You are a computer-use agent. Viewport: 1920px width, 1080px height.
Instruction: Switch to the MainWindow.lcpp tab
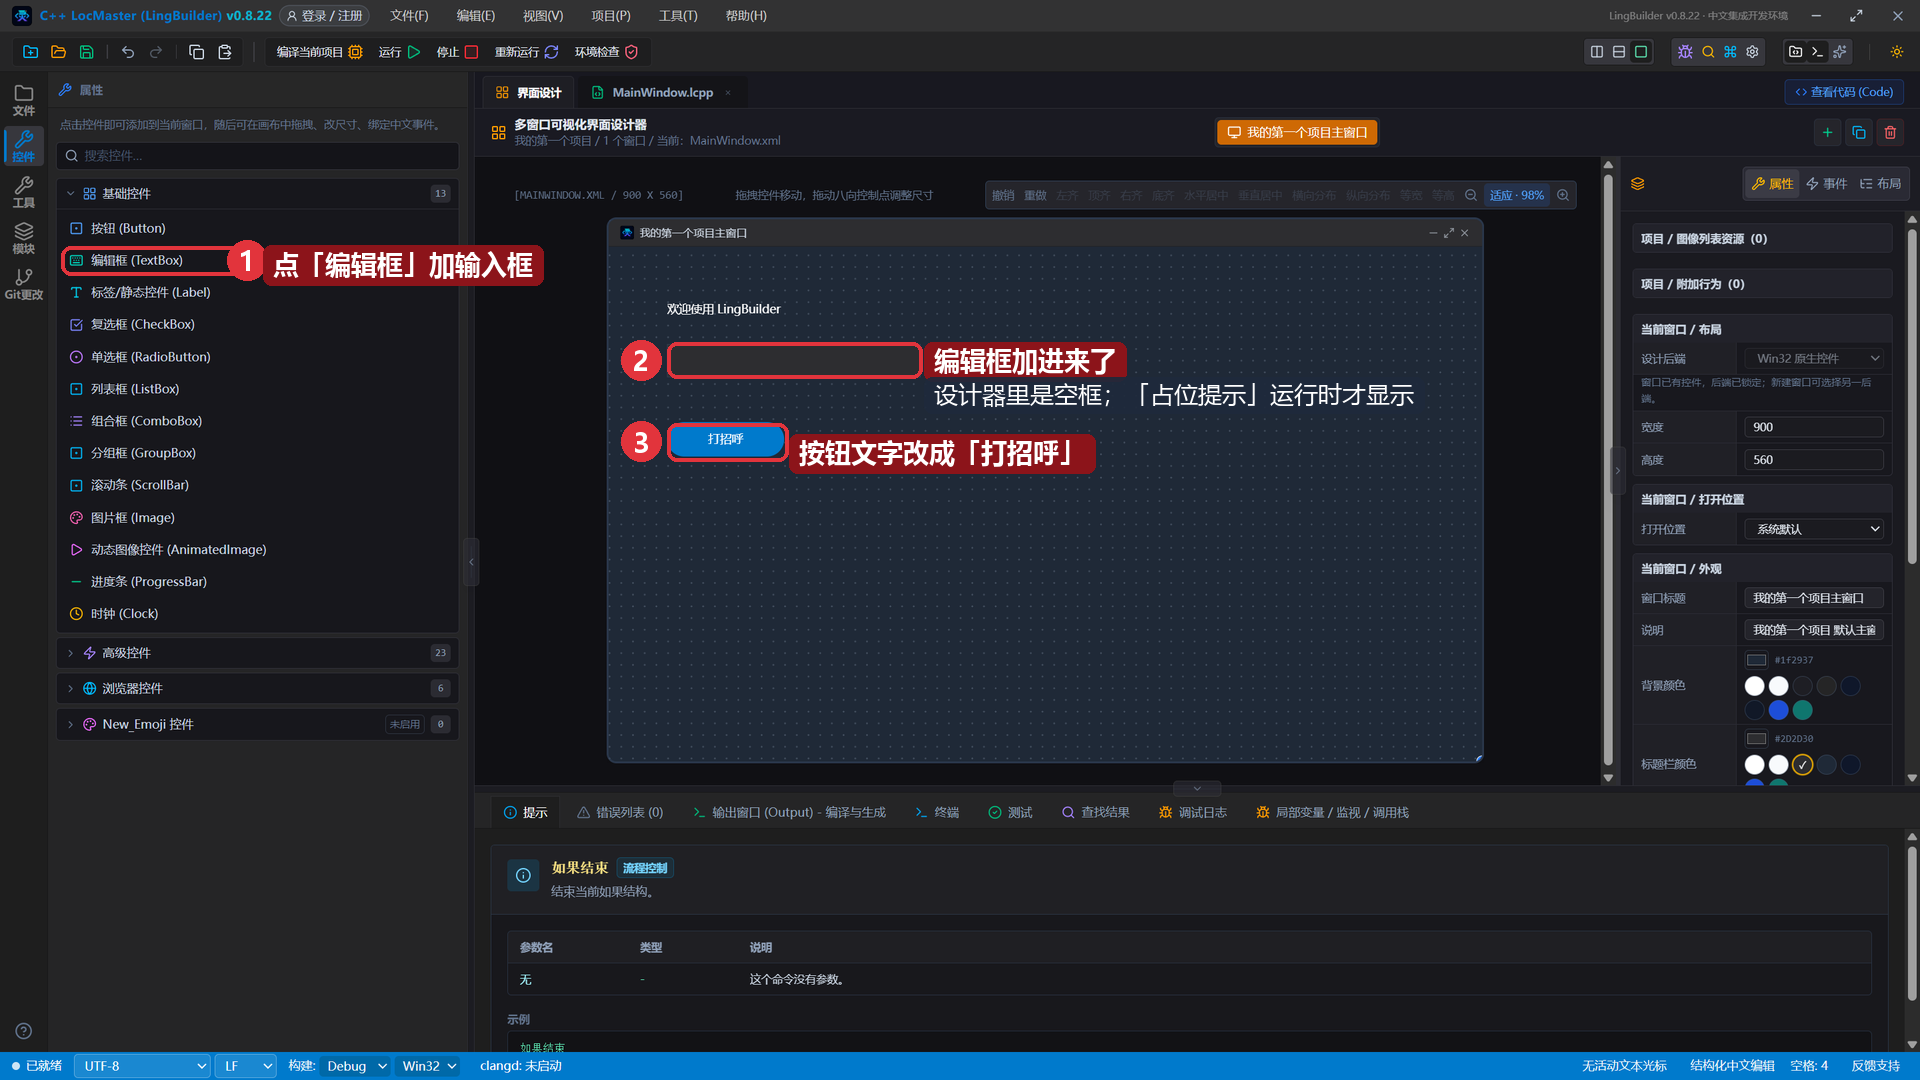click(662, 92)
